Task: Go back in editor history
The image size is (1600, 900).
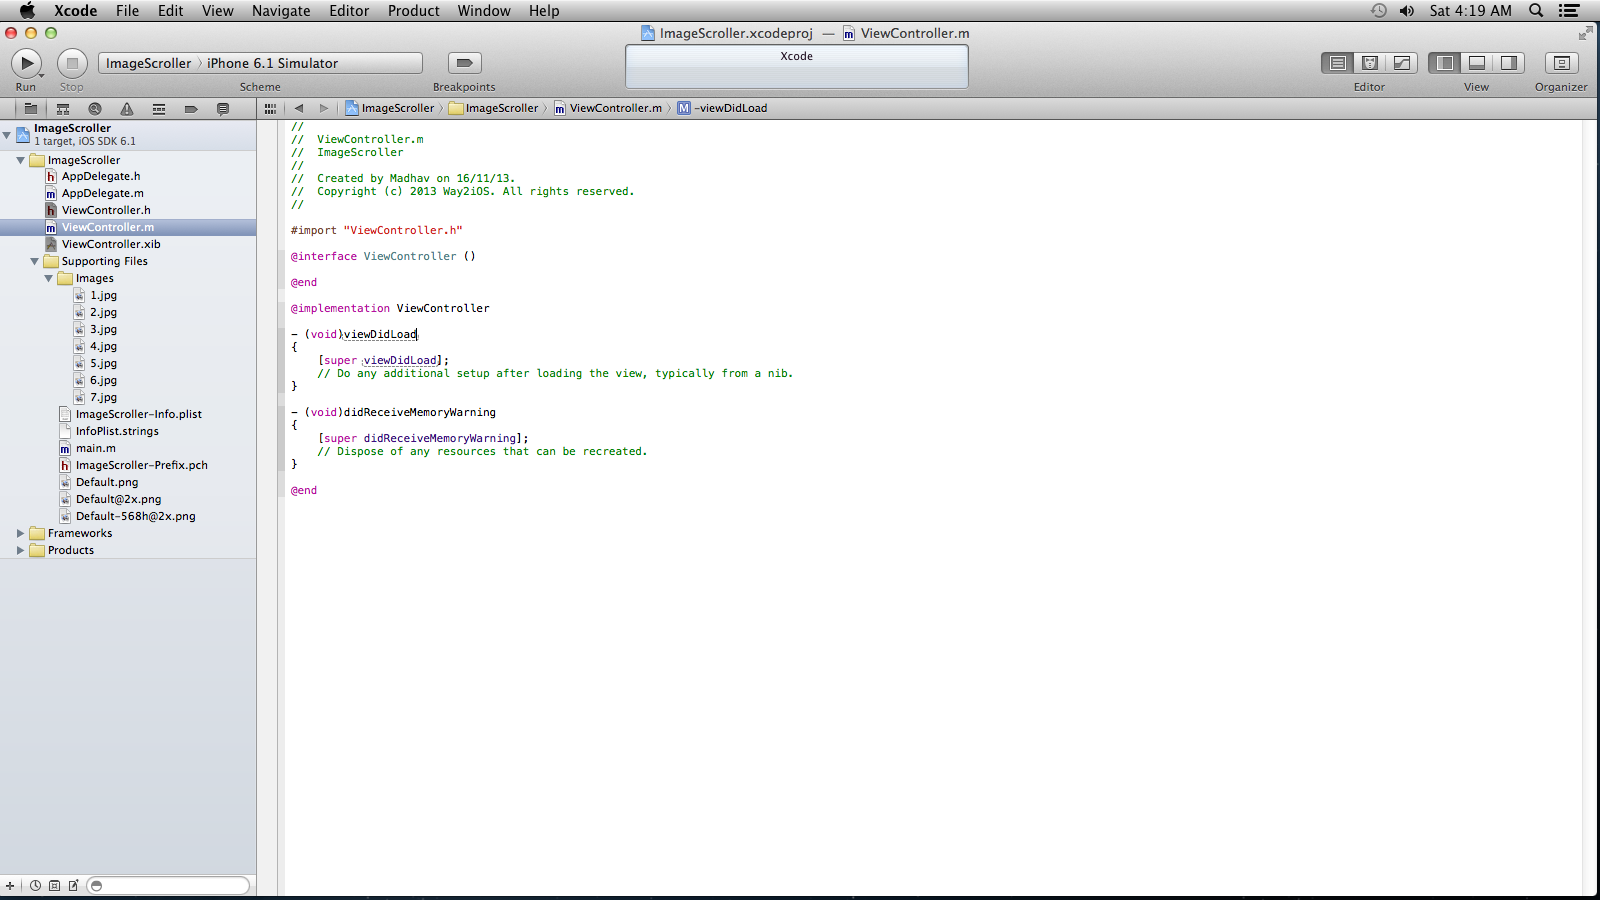Action: [298, 108]
